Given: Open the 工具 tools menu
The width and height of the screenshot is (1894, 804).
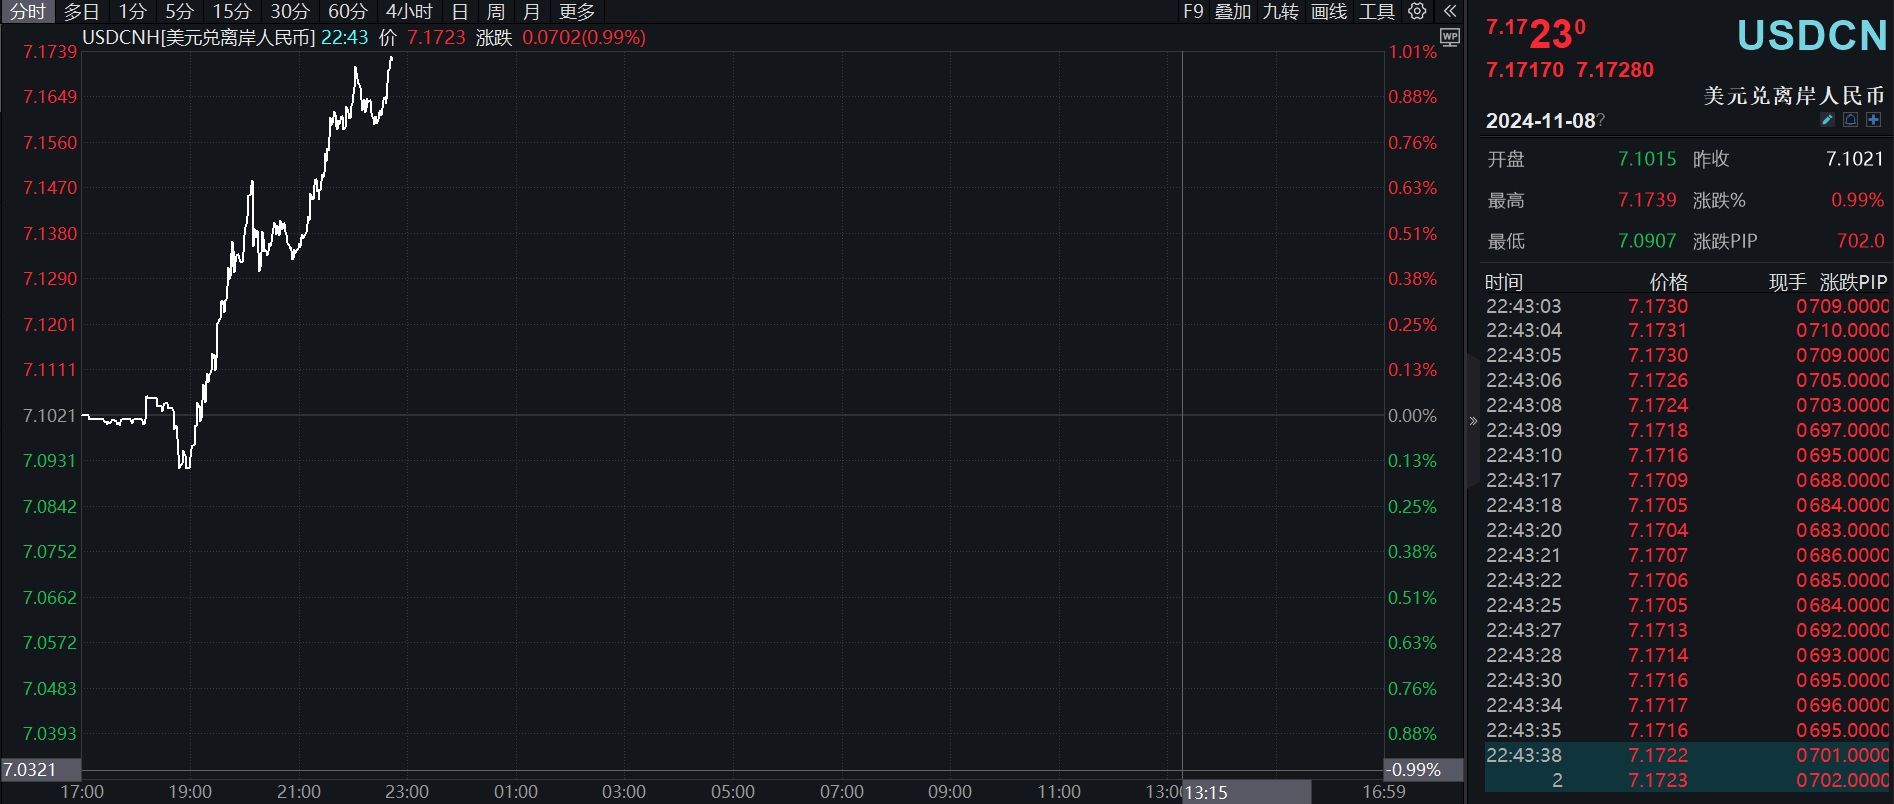Looking at the screenshot, I should pyautogui.click(x=1376, y=12).
